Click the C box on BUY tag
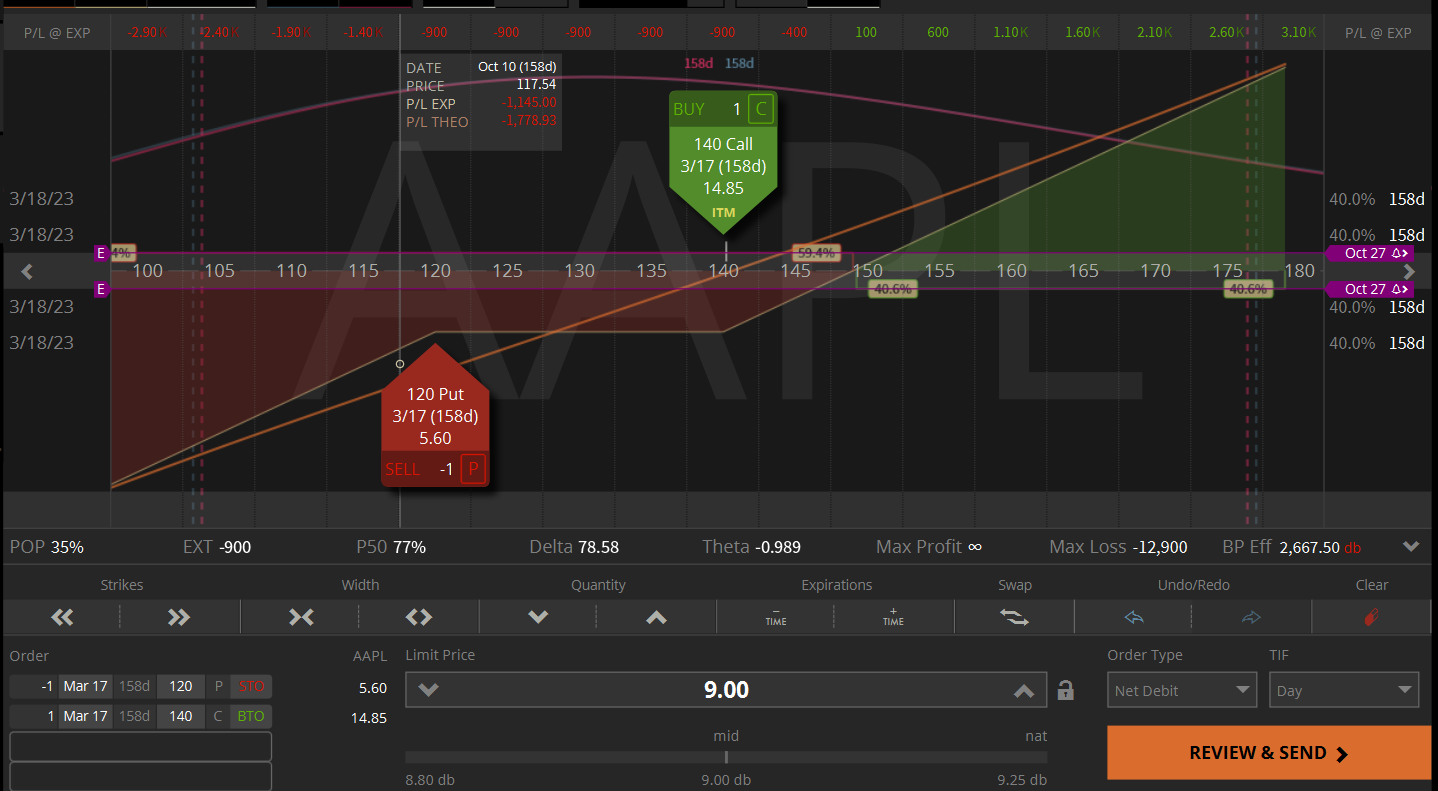Screen dimensions: 1438x791 pyautogui.click(x=761, y=109)
